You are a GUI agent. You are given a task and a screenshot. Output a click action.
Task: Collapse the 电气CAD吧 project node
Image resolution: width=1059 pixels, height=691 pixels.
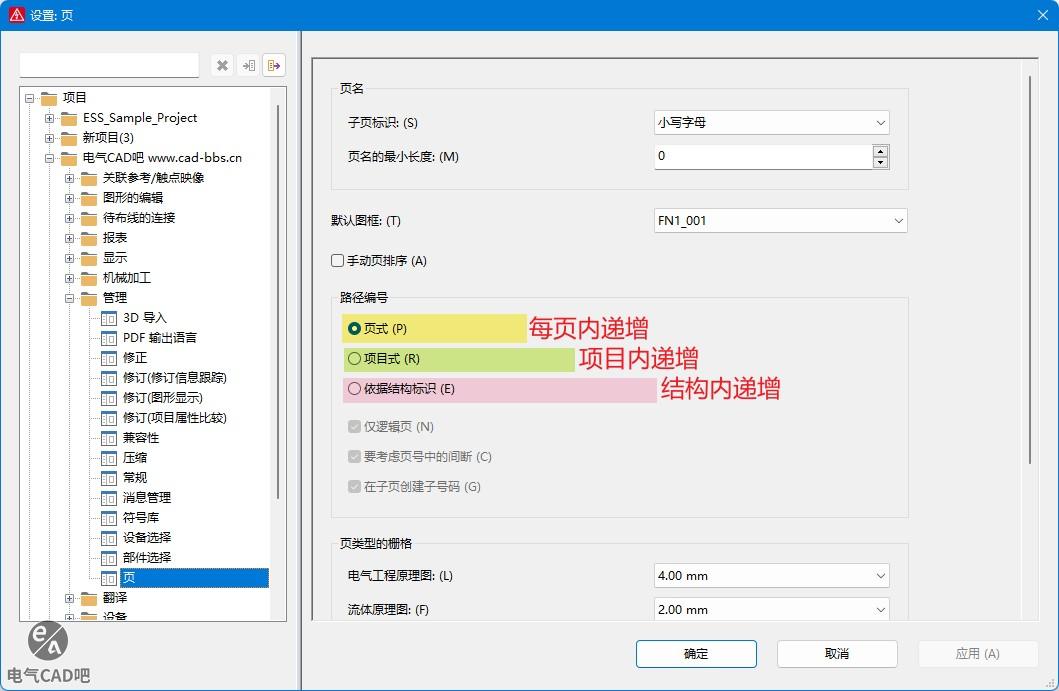click(49, 159)
